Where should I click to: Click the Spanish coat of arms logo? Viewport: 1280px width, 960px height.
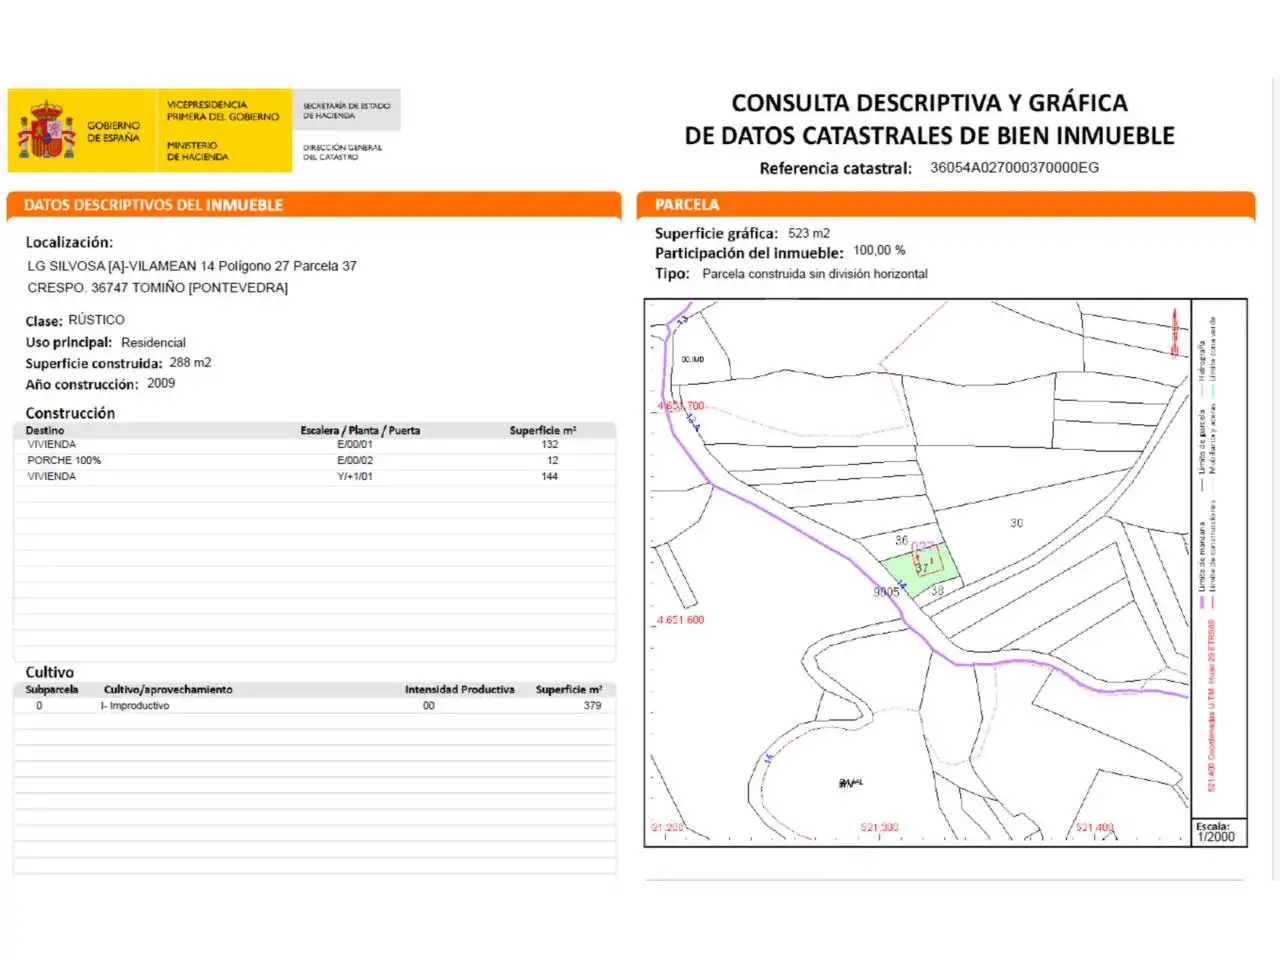45,130
